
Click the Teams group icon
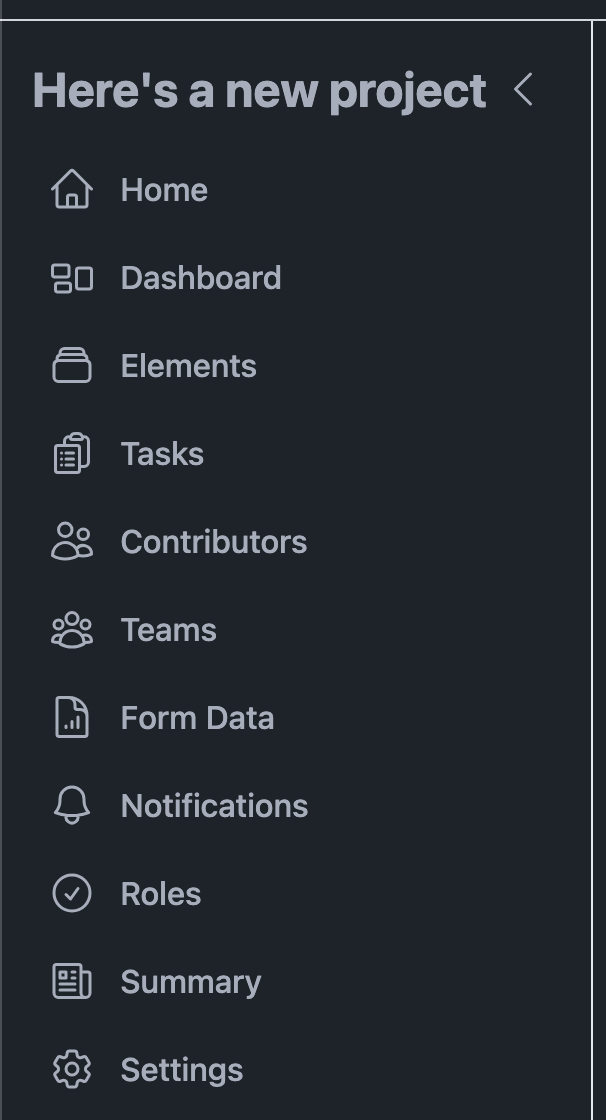tap(71, 630)
